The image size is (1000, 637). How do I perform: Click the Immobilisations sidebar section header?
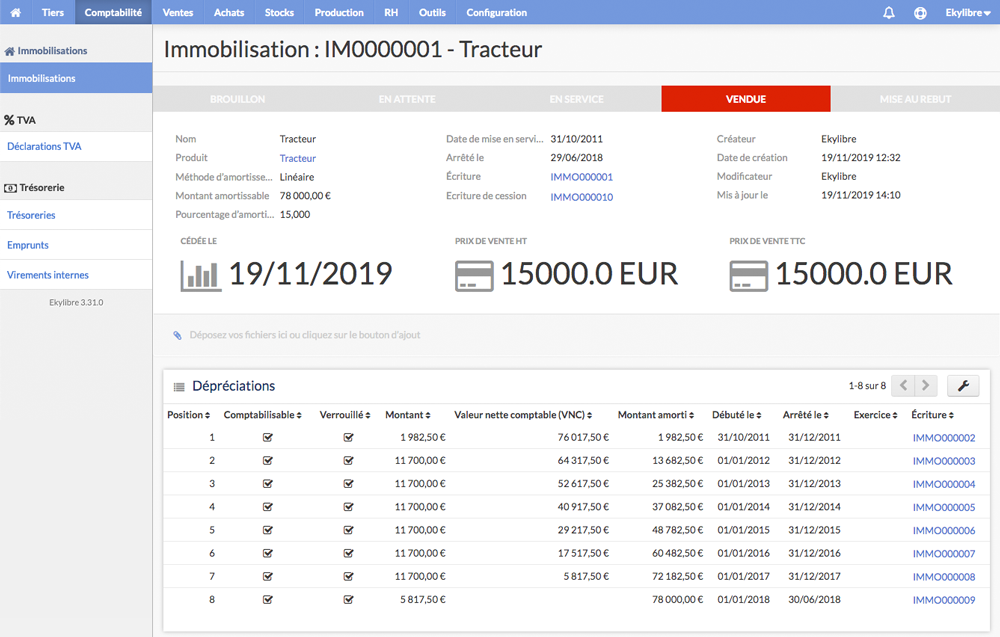coord(46,50)
